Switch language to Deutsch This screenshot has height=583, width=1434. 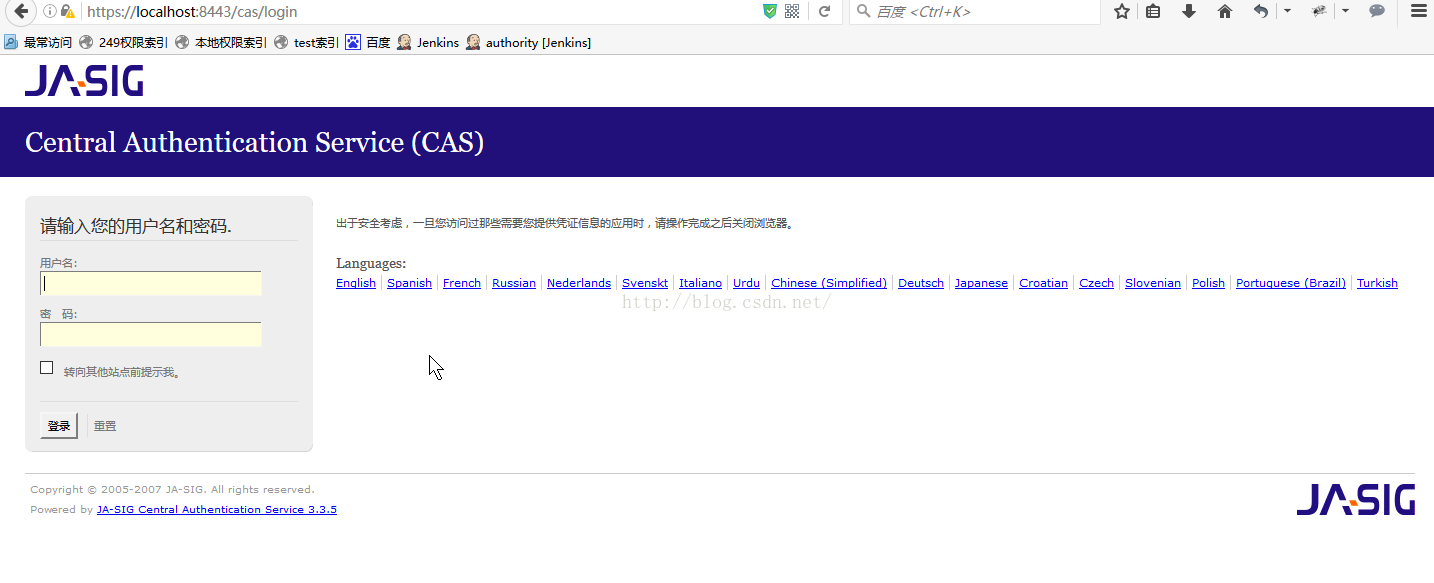click(921, 283)
